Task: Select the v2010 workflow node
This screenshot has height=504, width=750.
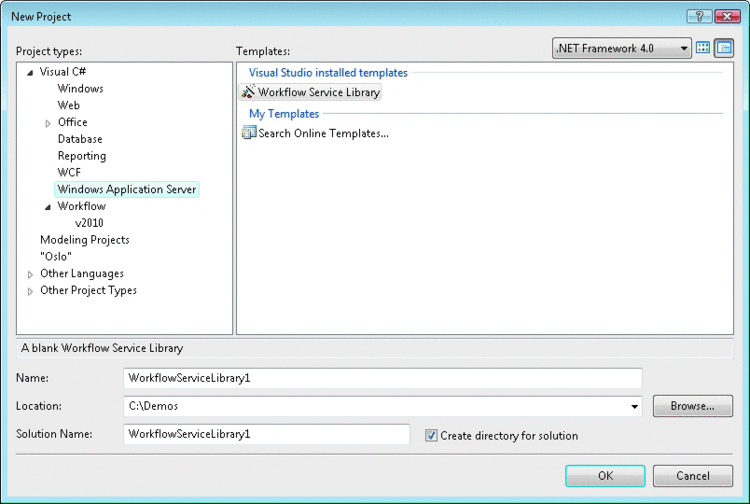Action: point(89,223)
